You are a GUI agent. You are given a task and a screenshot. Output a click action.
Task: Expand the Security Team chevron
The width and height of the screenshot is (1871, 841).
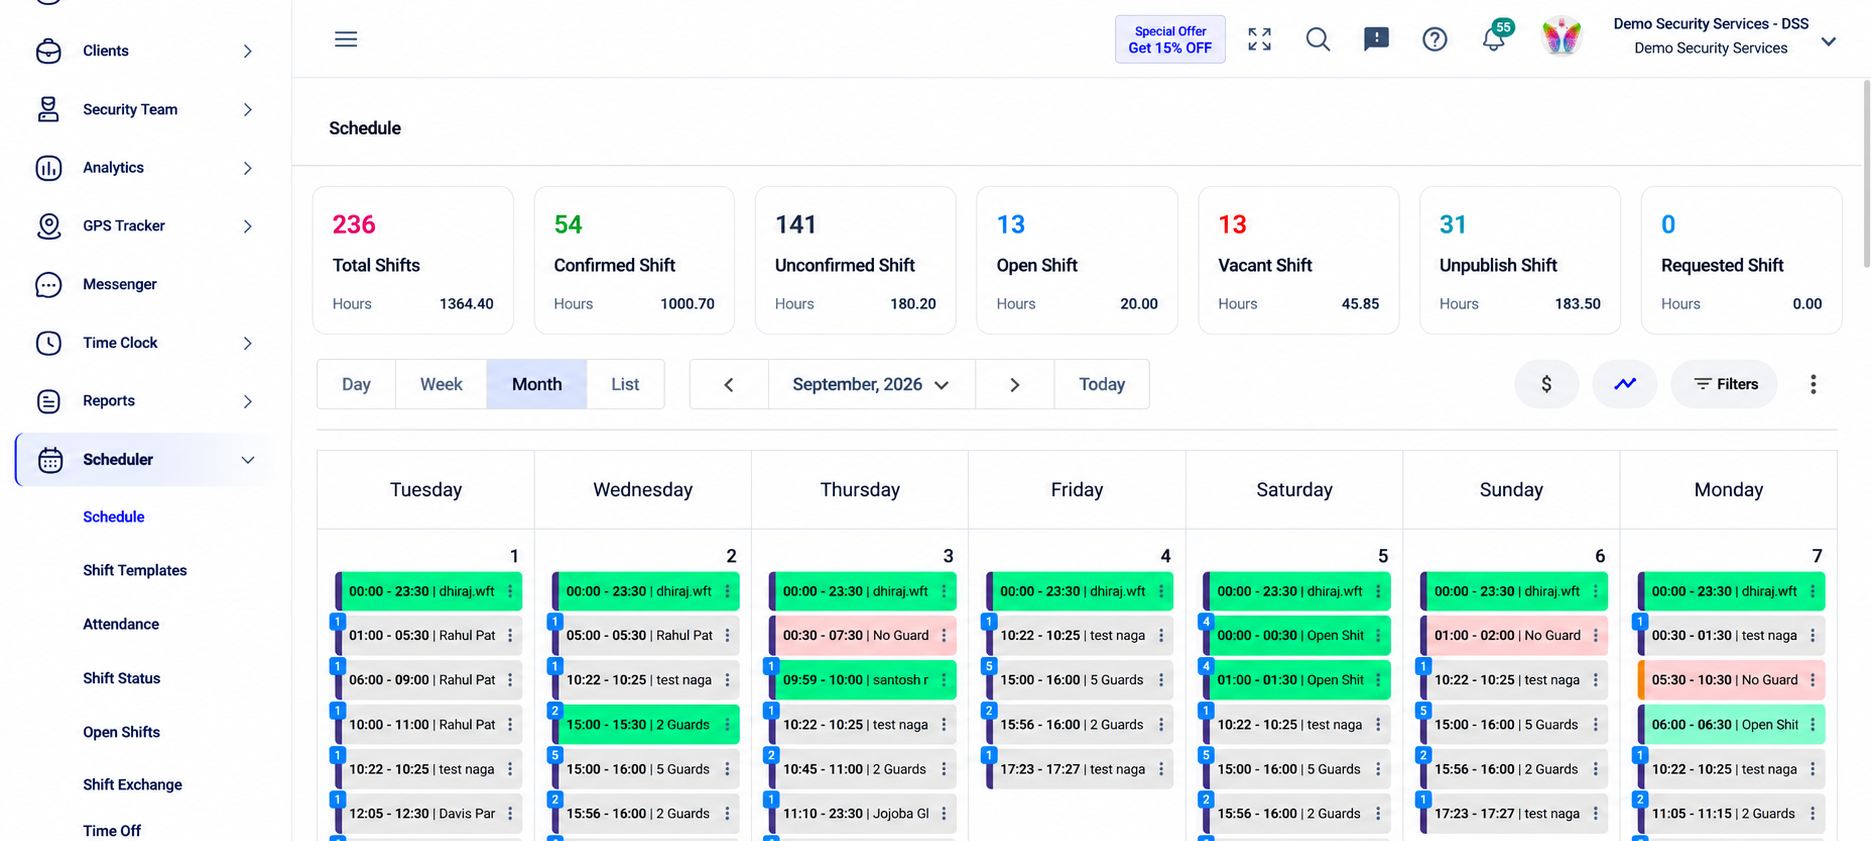pyautogui.click(x=247, y=109)
